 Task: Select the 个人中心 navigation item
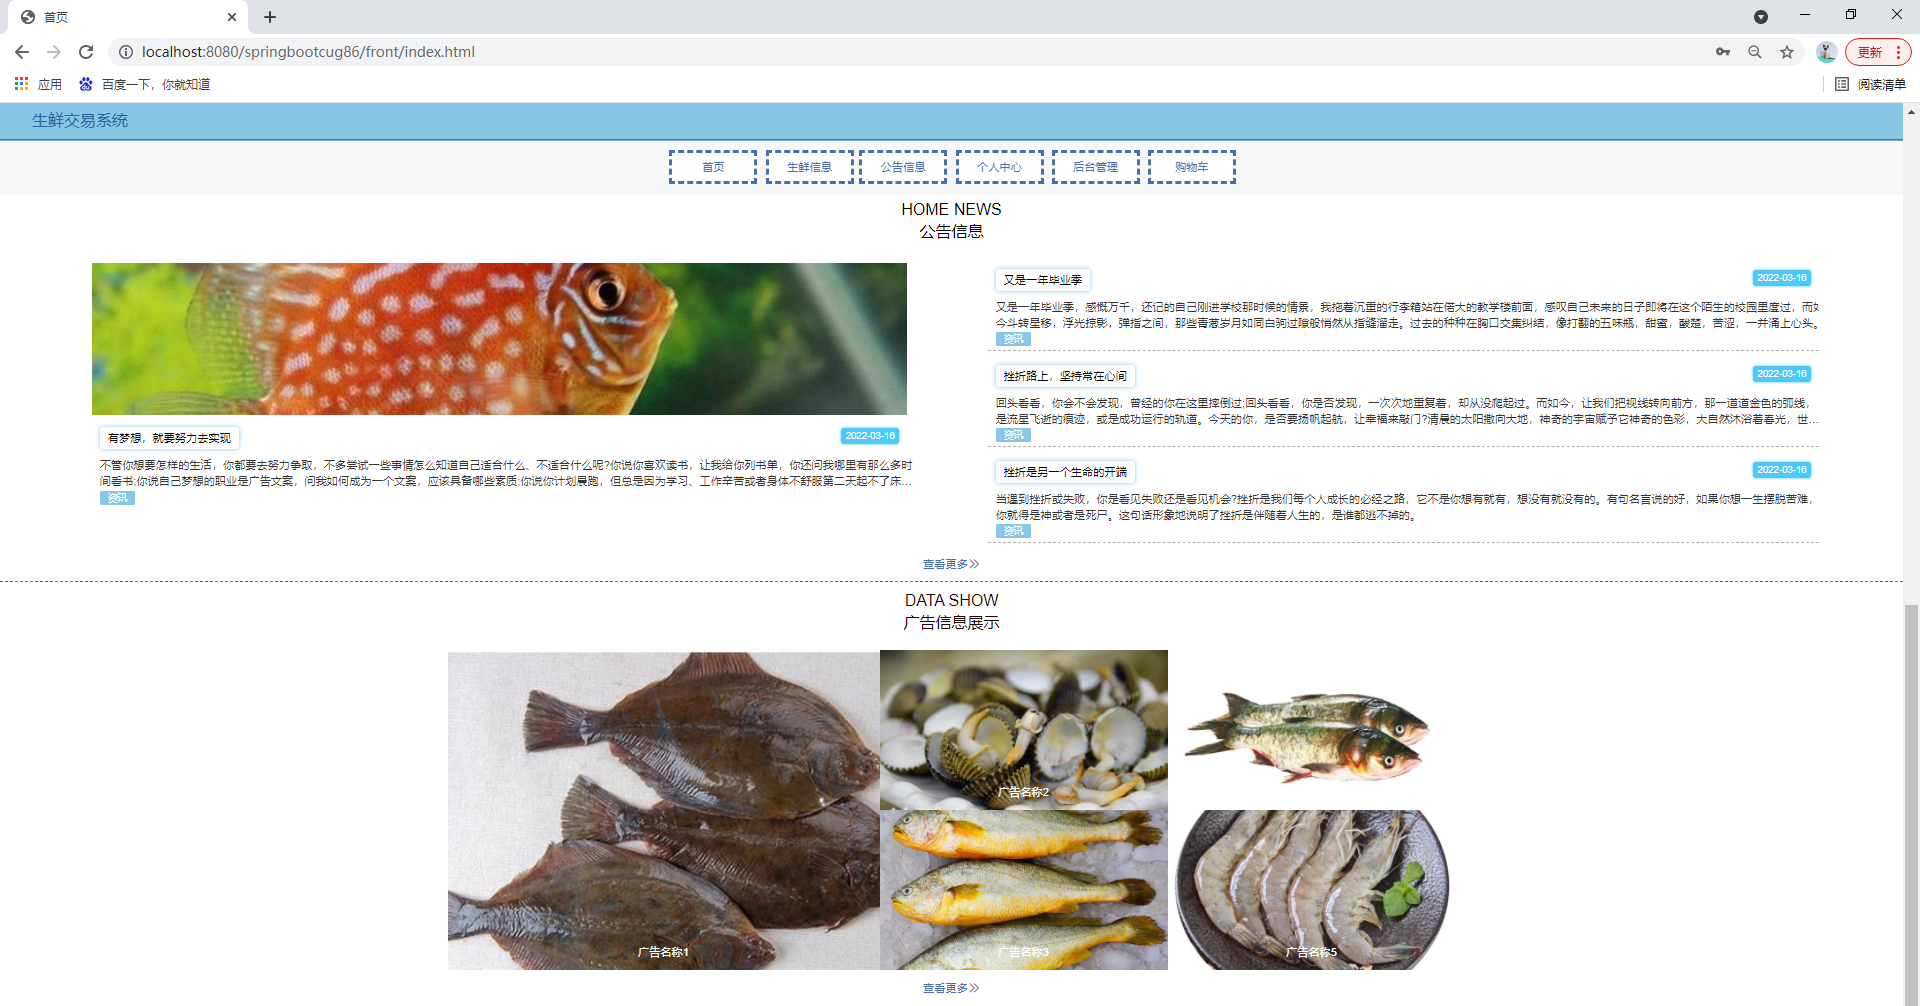999,167
